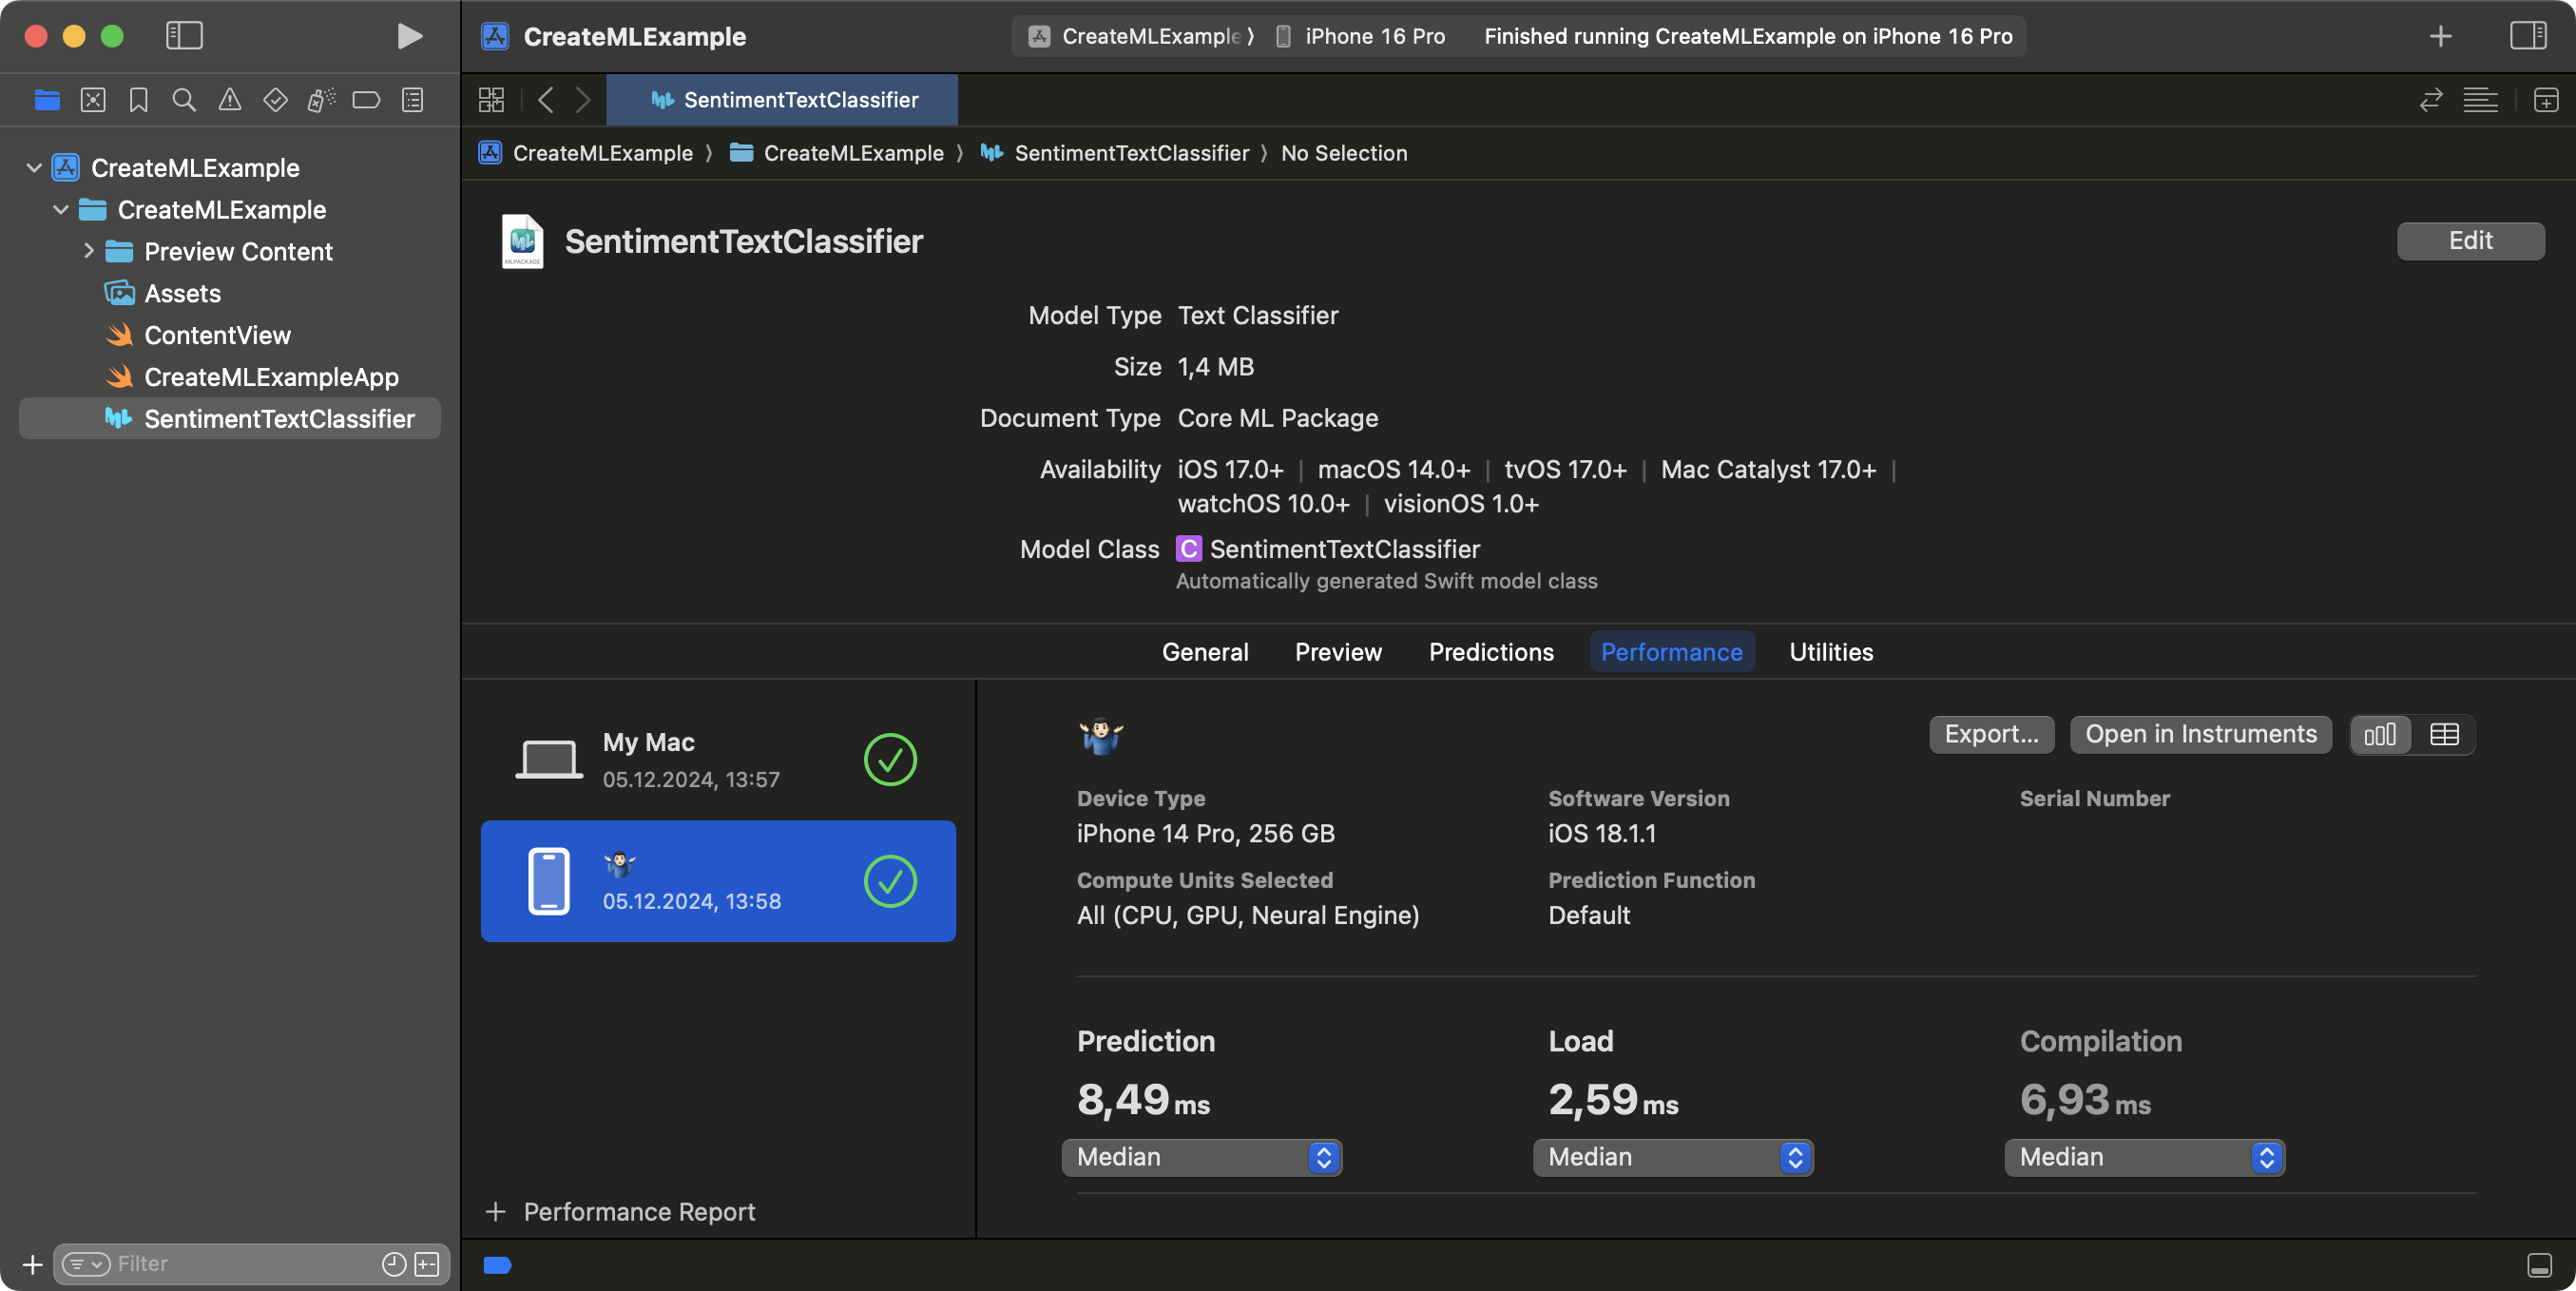Go forward in editor history
Screen dimensions: 2576x1291
[583, 100]
